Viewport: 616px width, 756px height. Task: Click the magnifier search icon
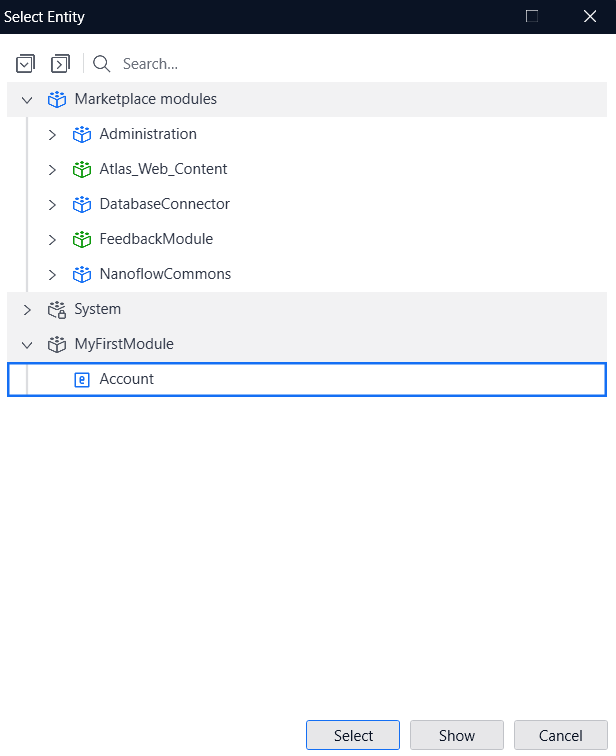click(101, 64)
